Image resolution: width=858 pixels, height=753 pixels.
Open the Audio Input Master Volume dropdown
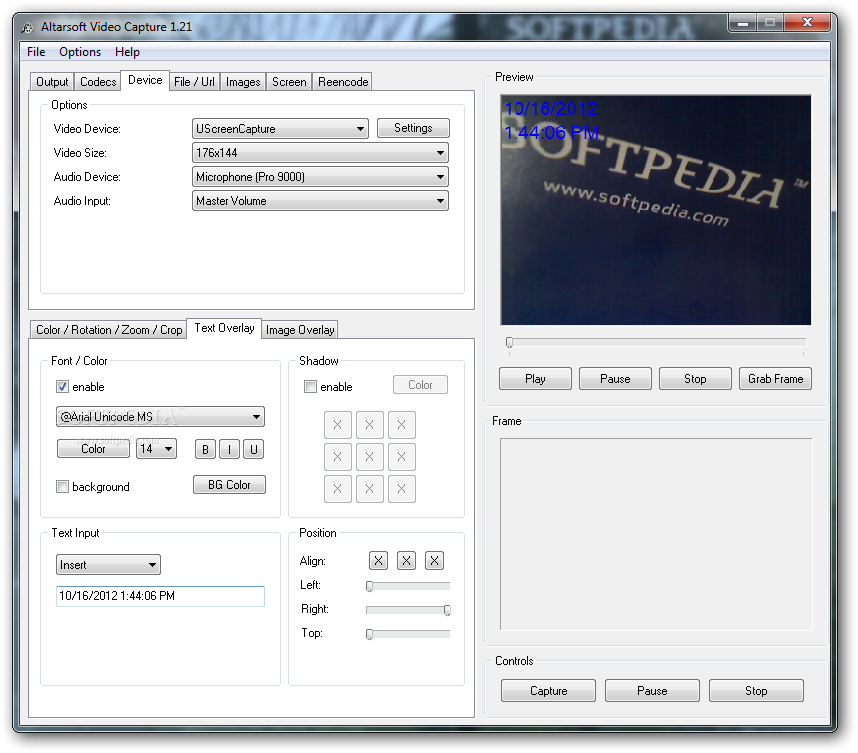coord(320,201)
